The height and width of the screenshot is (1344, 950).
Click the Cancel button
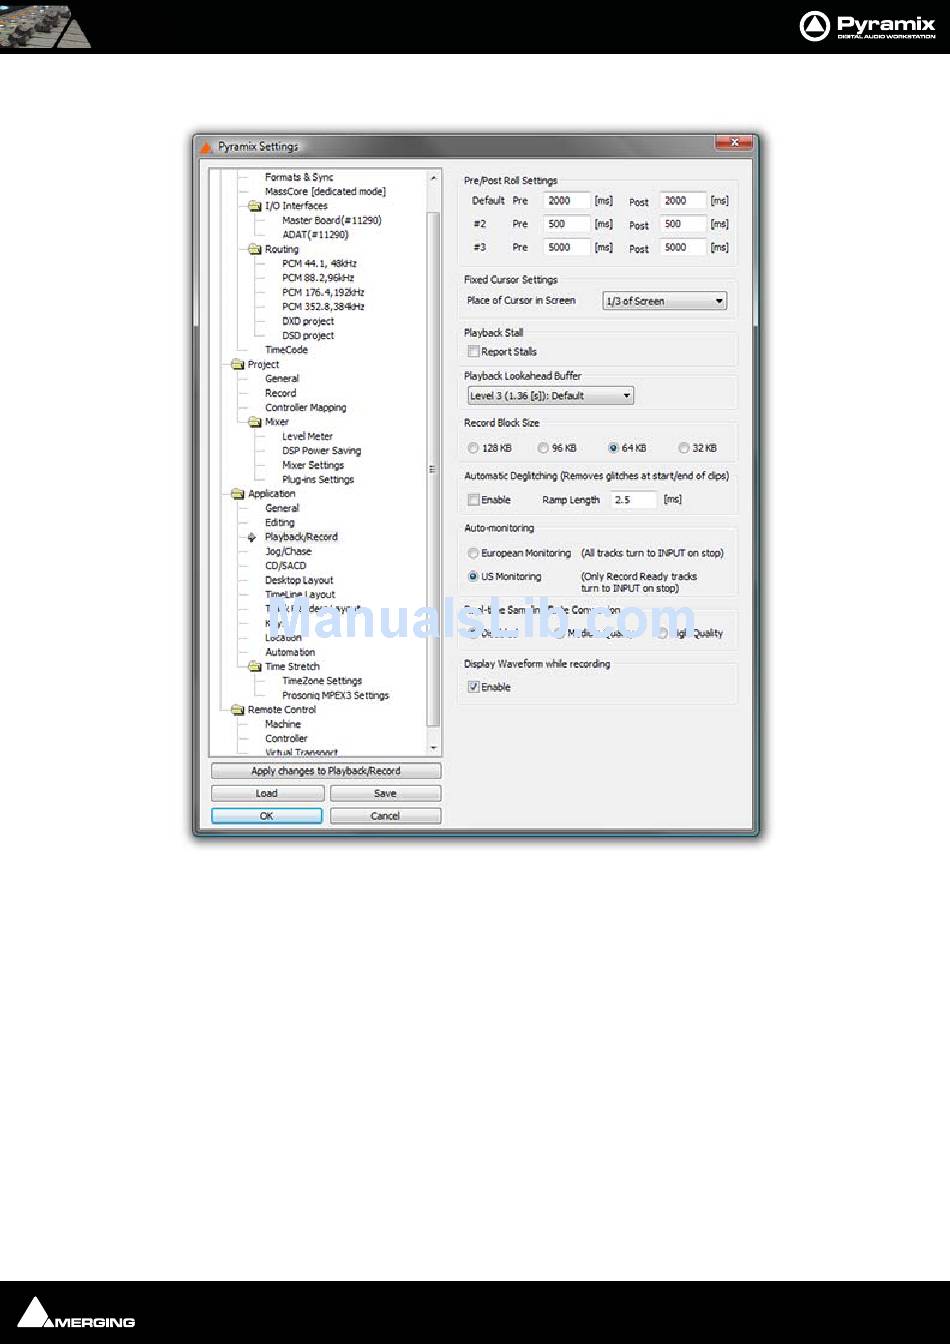(385, 816)
